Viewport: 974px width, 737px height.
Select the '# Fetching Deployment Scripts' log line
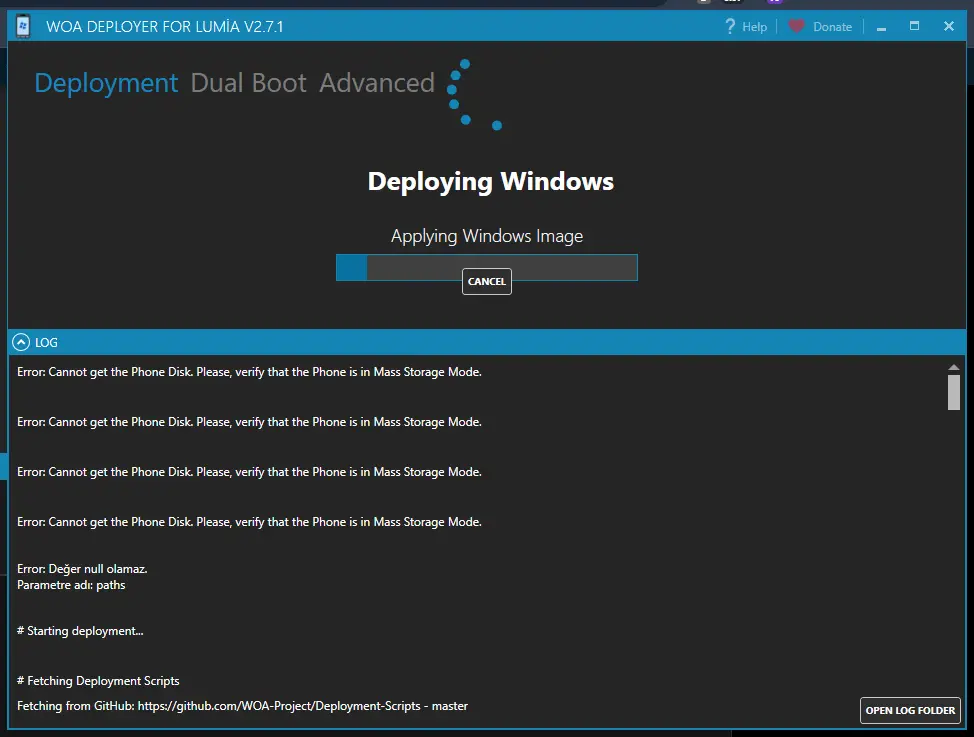pyautogui.click(x=98, y=680)
